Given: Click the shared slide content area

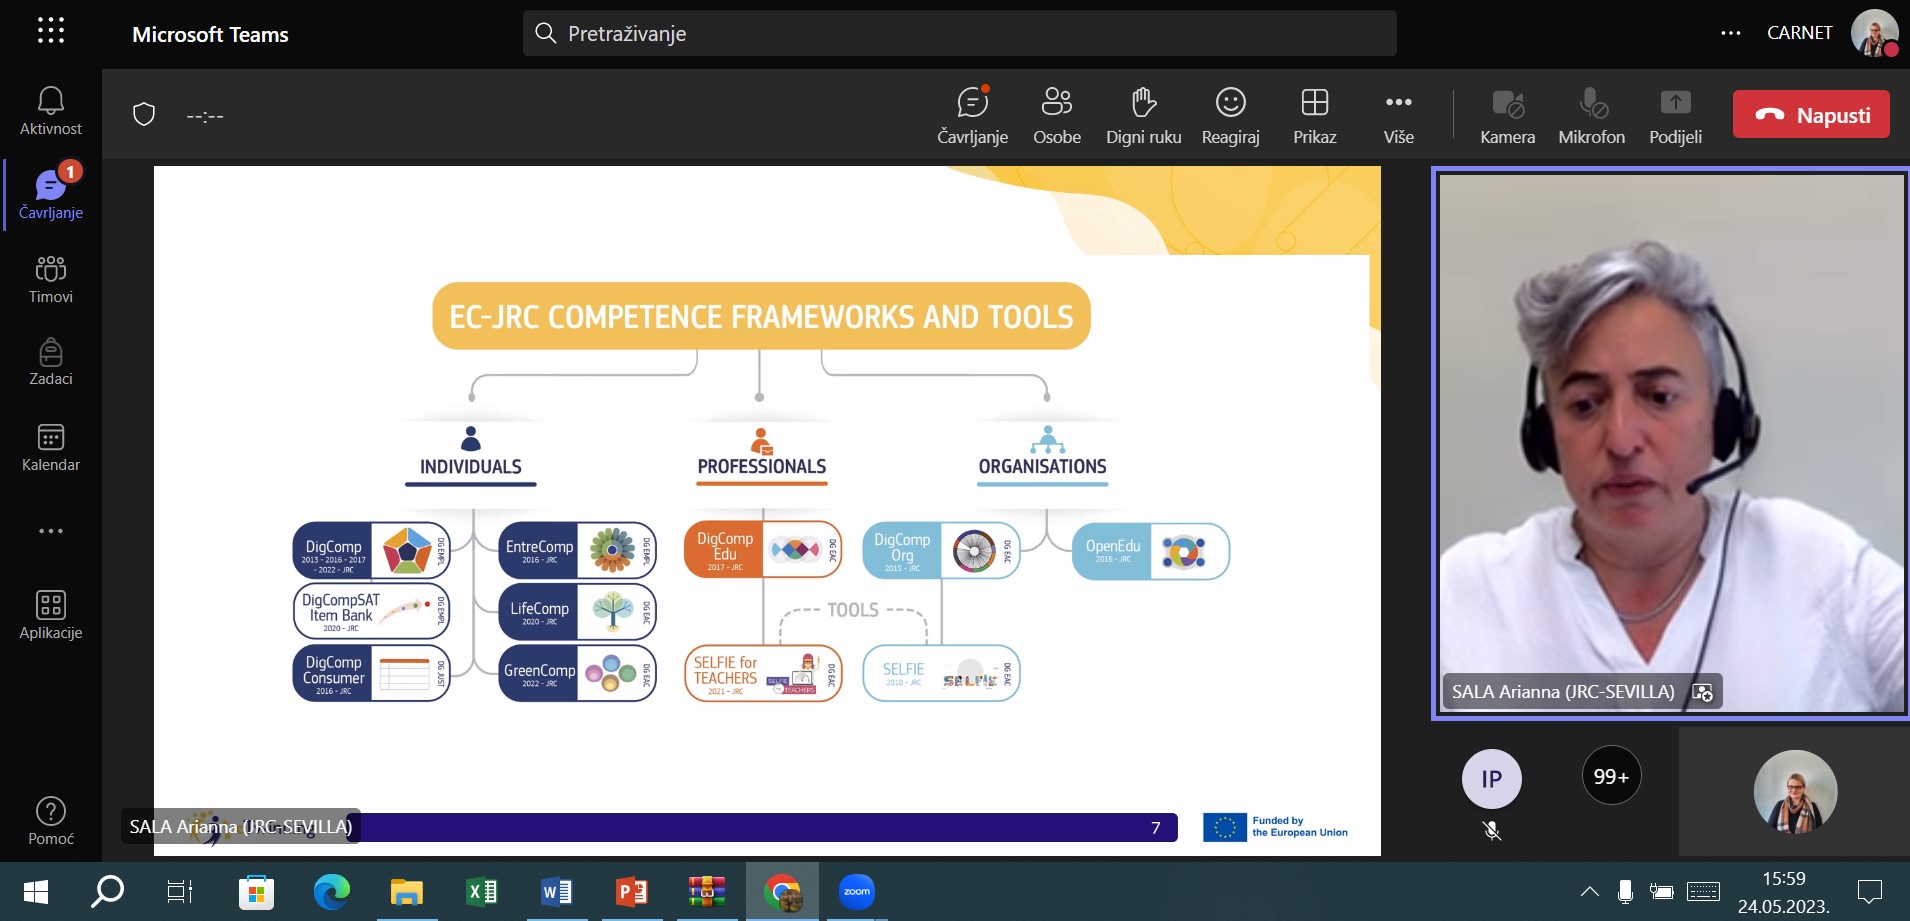Looking at the screenshot, I should coord(767,511).
